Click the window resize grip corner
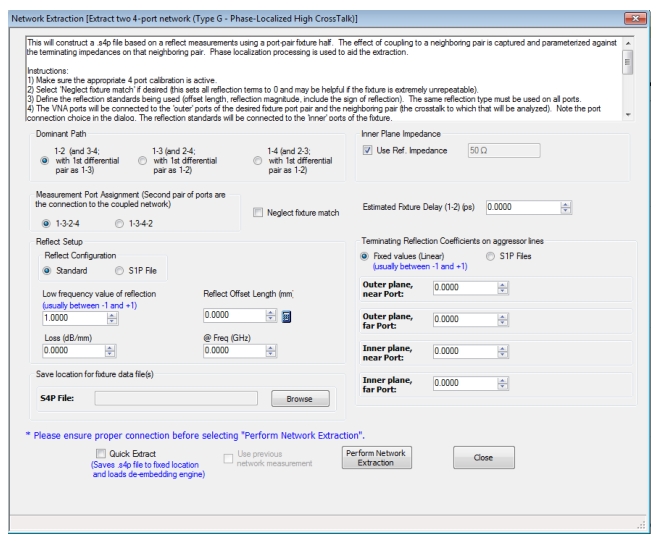The width and height of the screenshot is (659, 542). [642, 525]
